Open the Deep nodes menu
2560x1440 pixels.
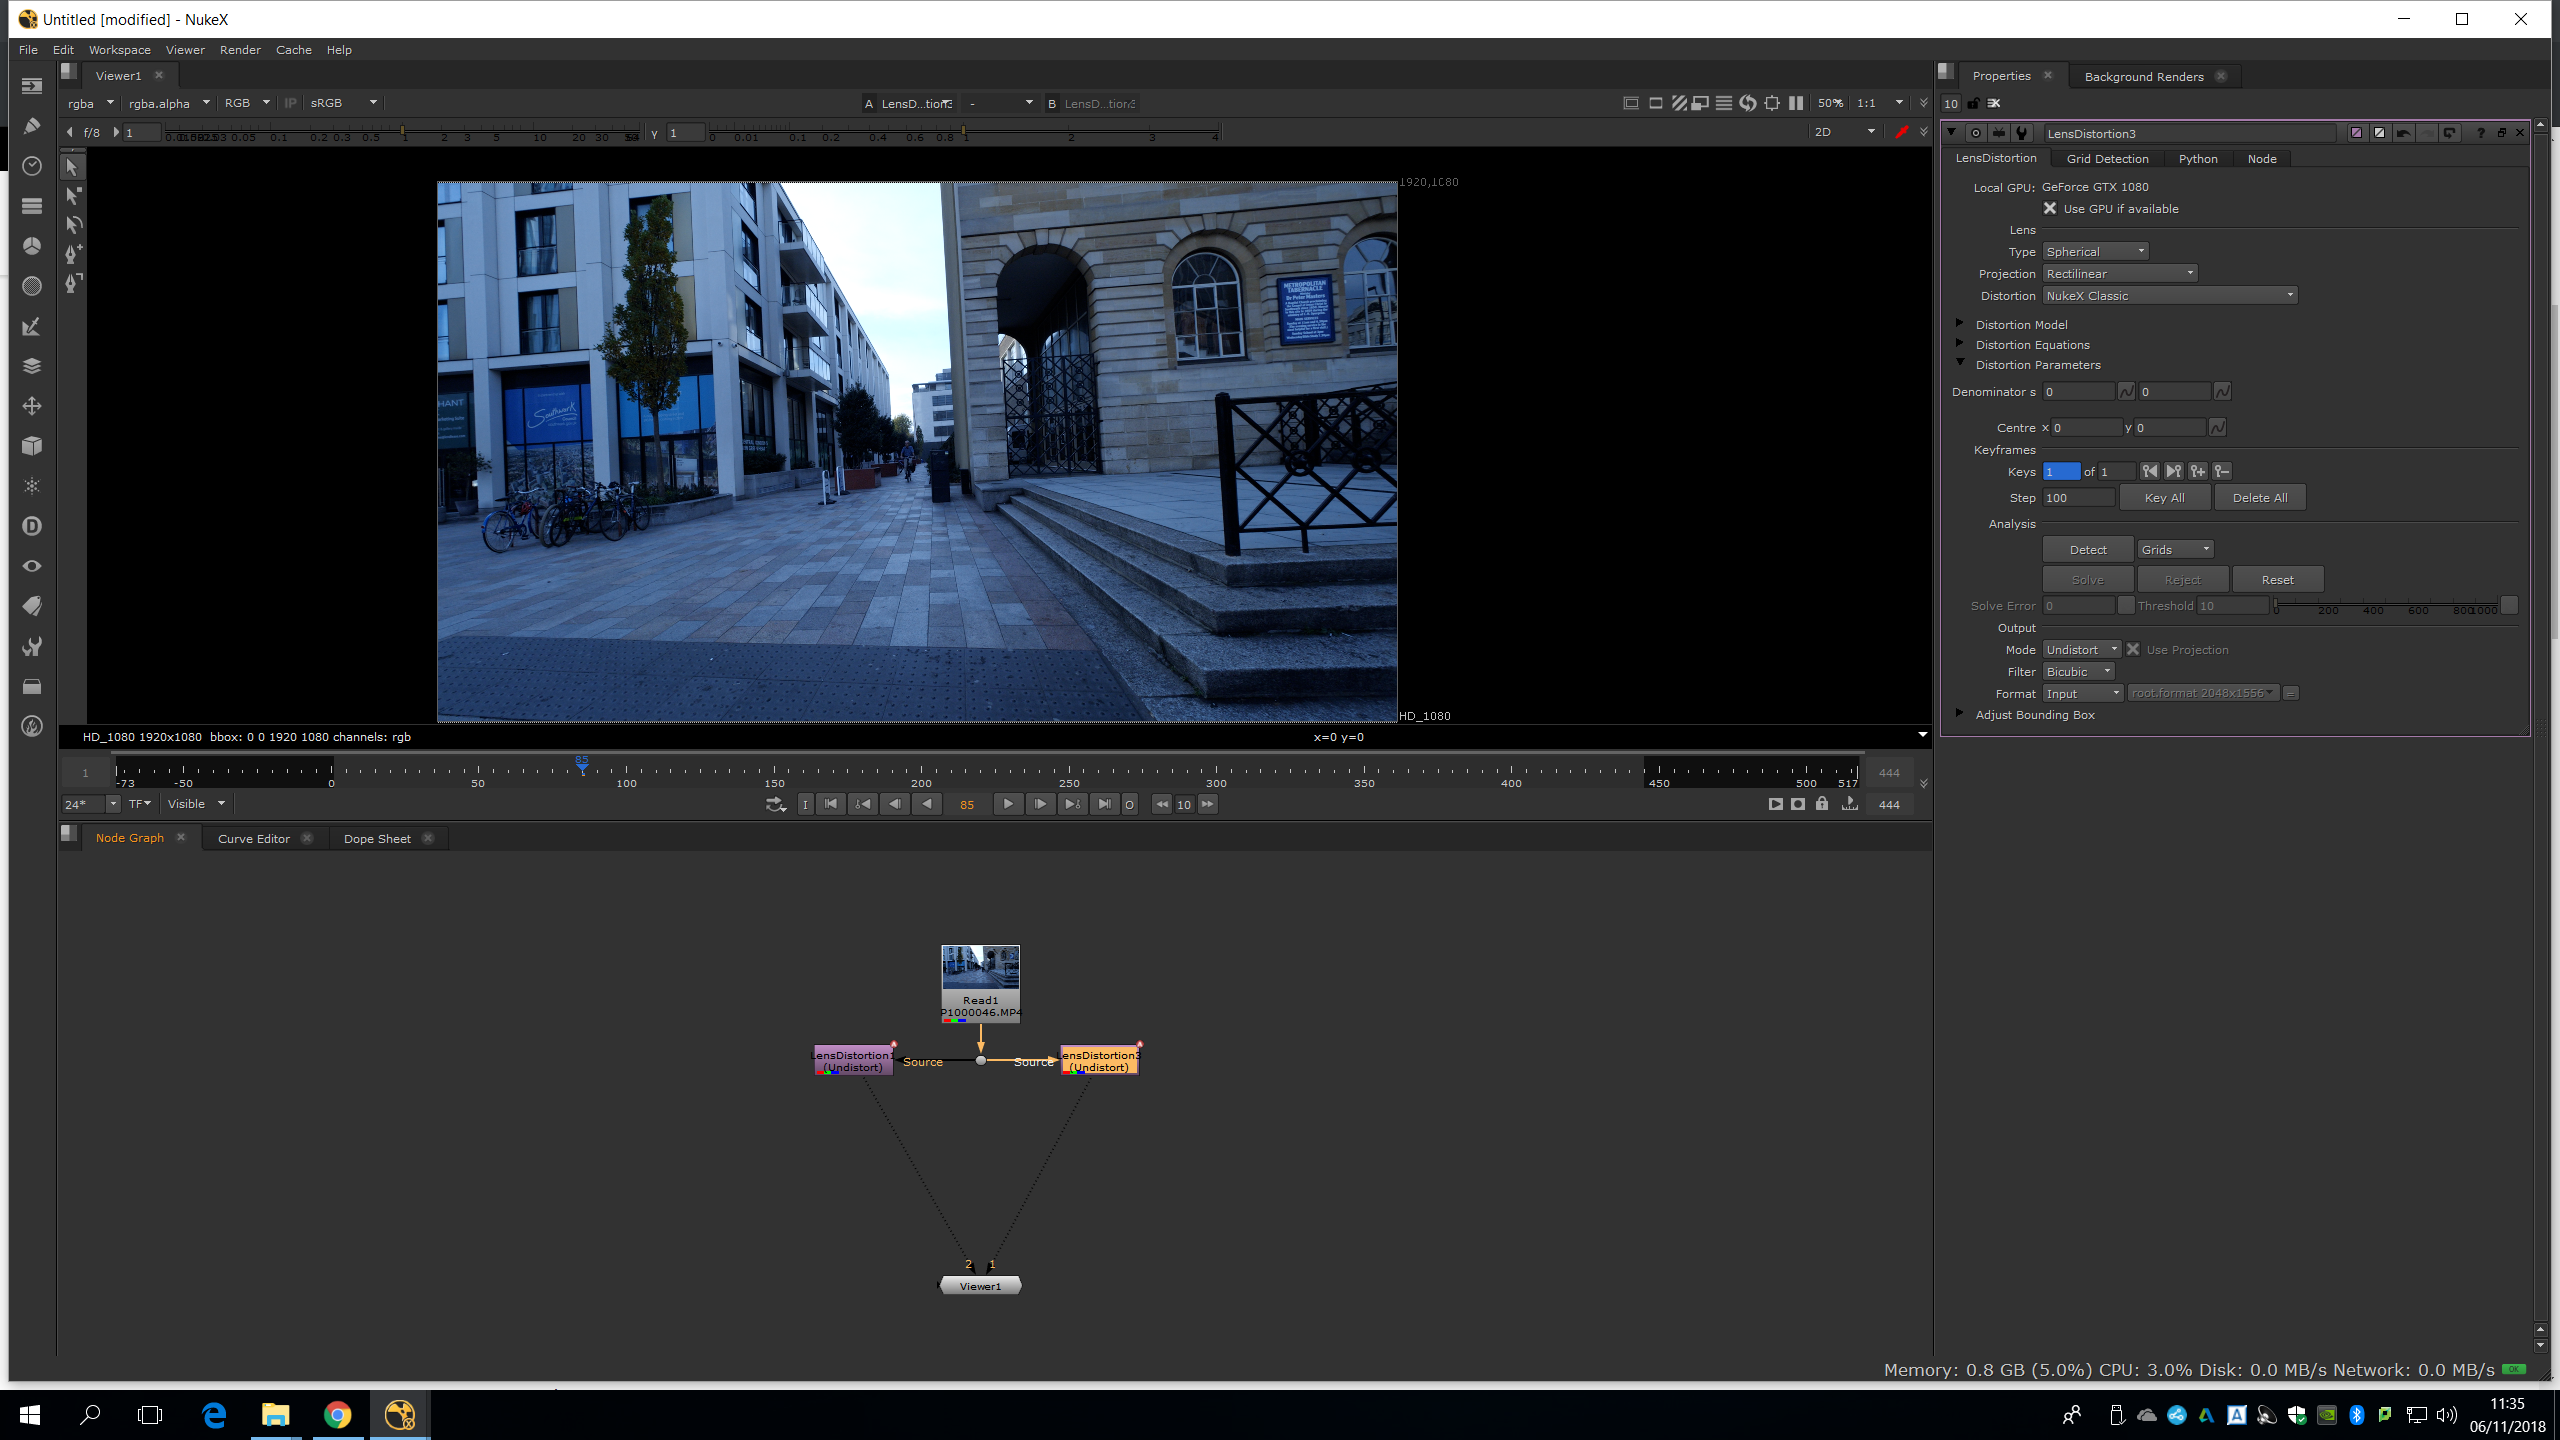pos(32,526)
